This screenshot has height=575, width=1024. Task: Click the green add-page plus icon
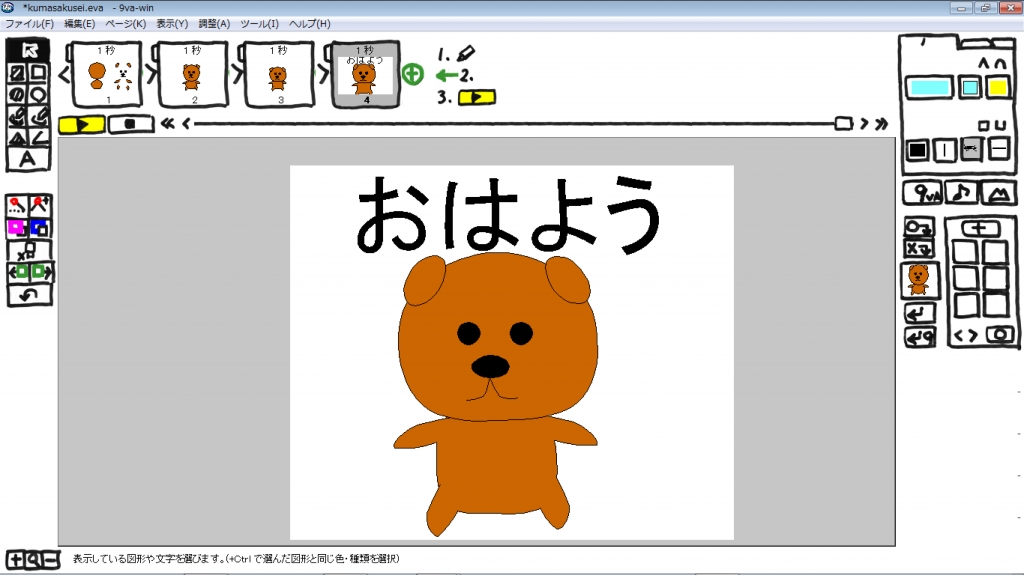pyautogui.click(x=413, y=74)
